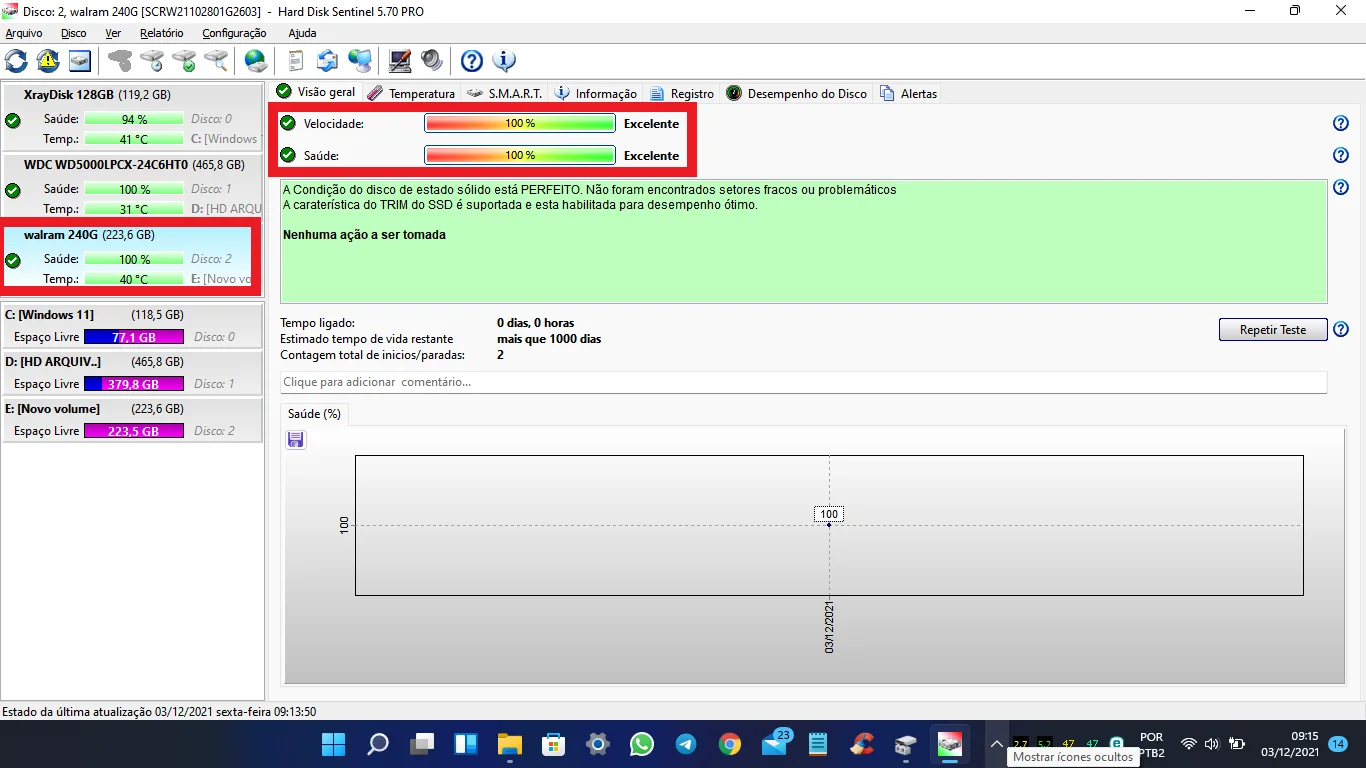1366x768 pixels.
Task: Click XrayDisk's 94 % health bar
Action: [134, 119]
